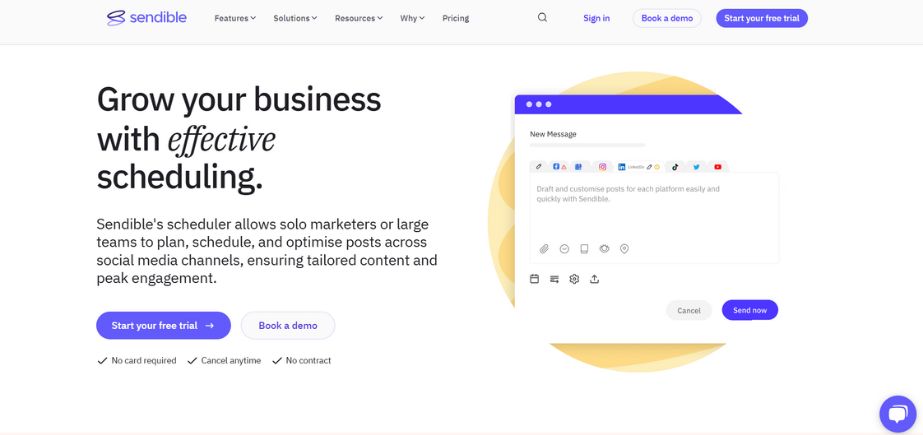923x435 pixels.
Task: Go to the Pricing page
Action: point(456,18)
